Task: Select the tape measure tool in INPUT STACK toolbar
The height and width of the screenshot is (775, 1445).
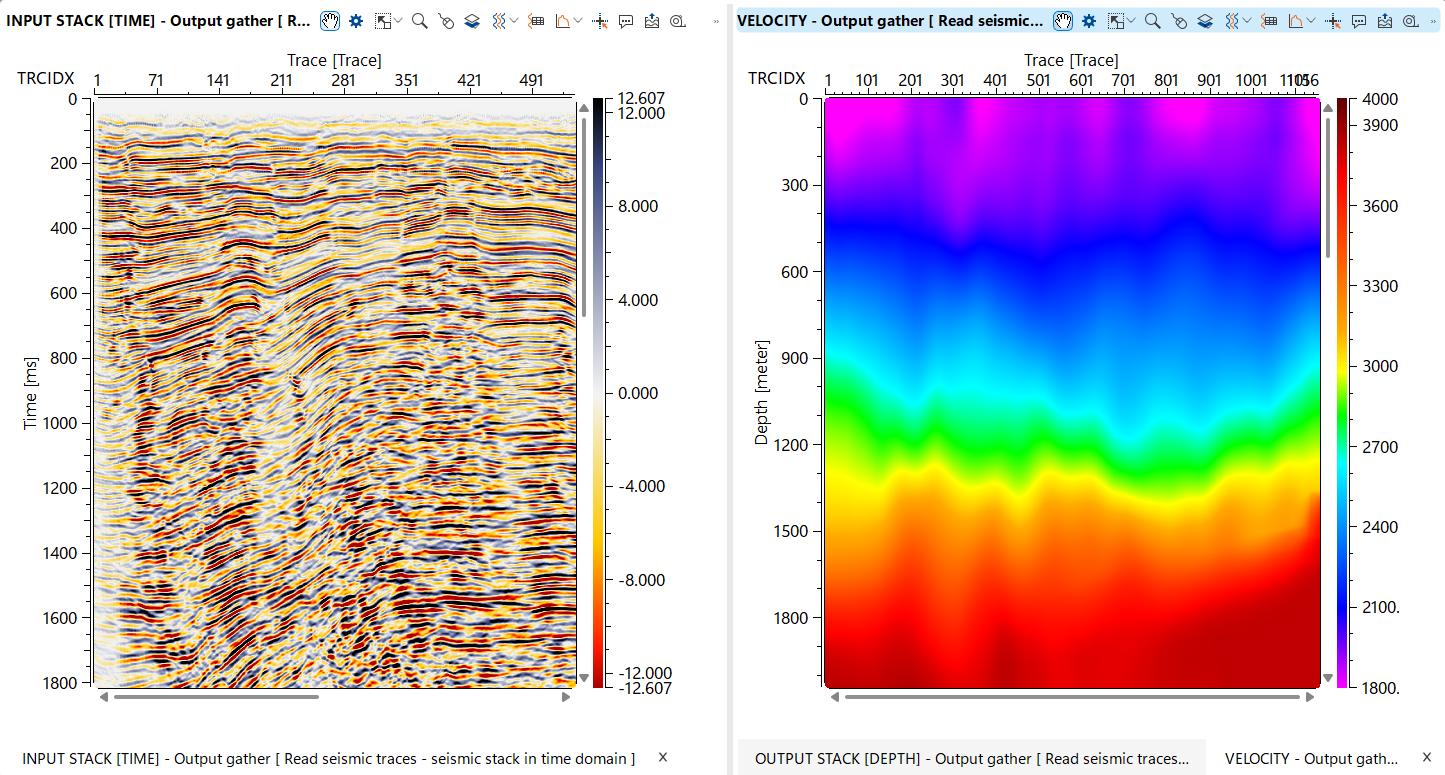Action: pyautogui.click(x=678, y=21)
